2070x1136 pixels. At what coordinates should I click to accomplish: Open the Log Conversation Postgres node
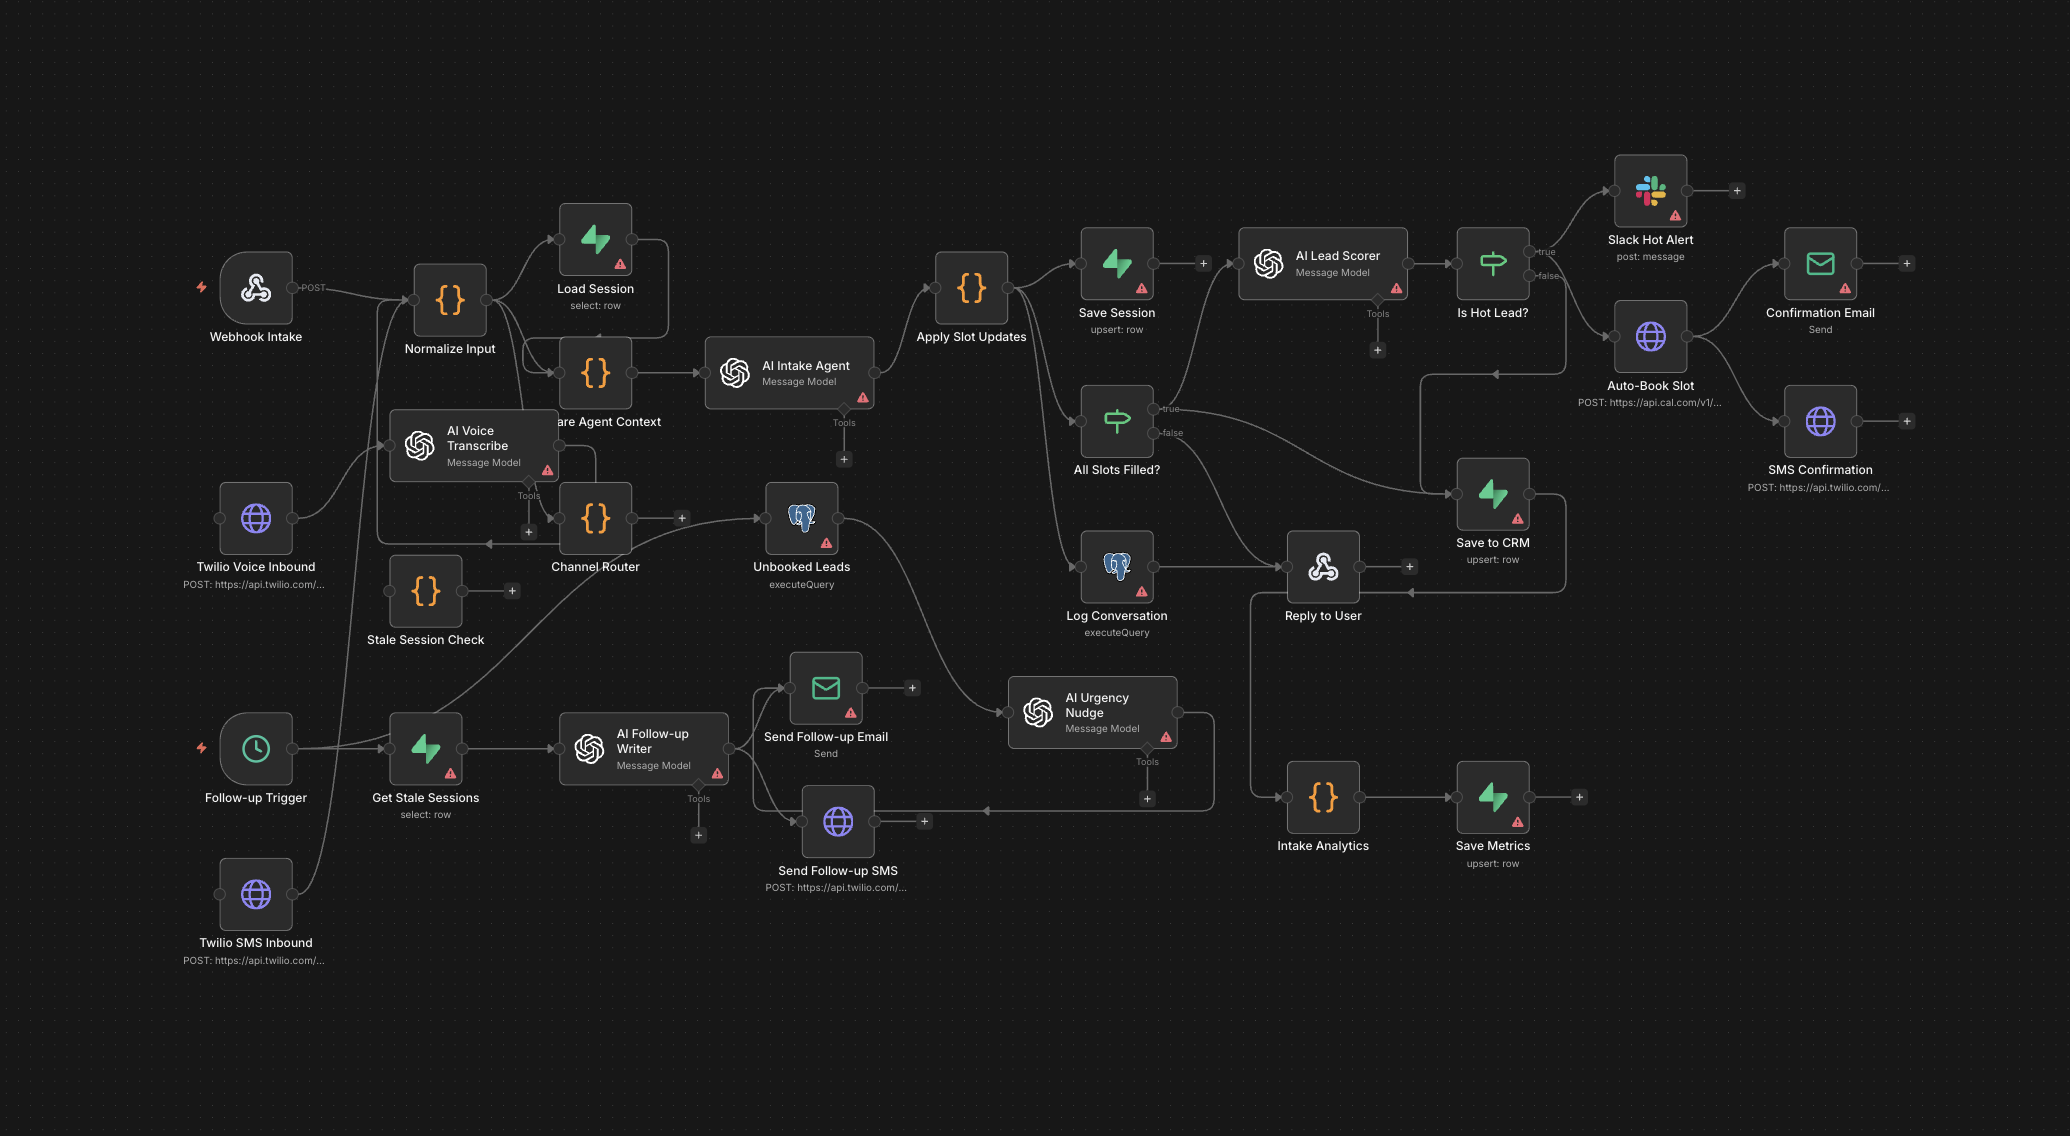pos(1116,567)
